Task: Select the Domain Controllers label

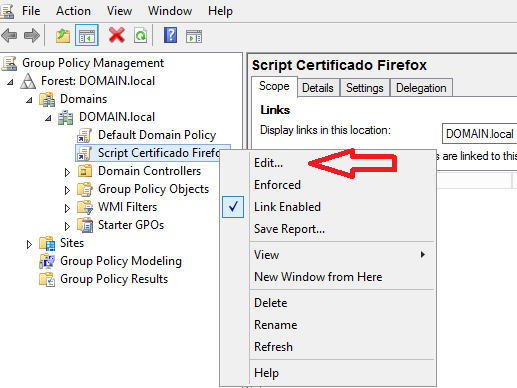Action: point(150,171)
